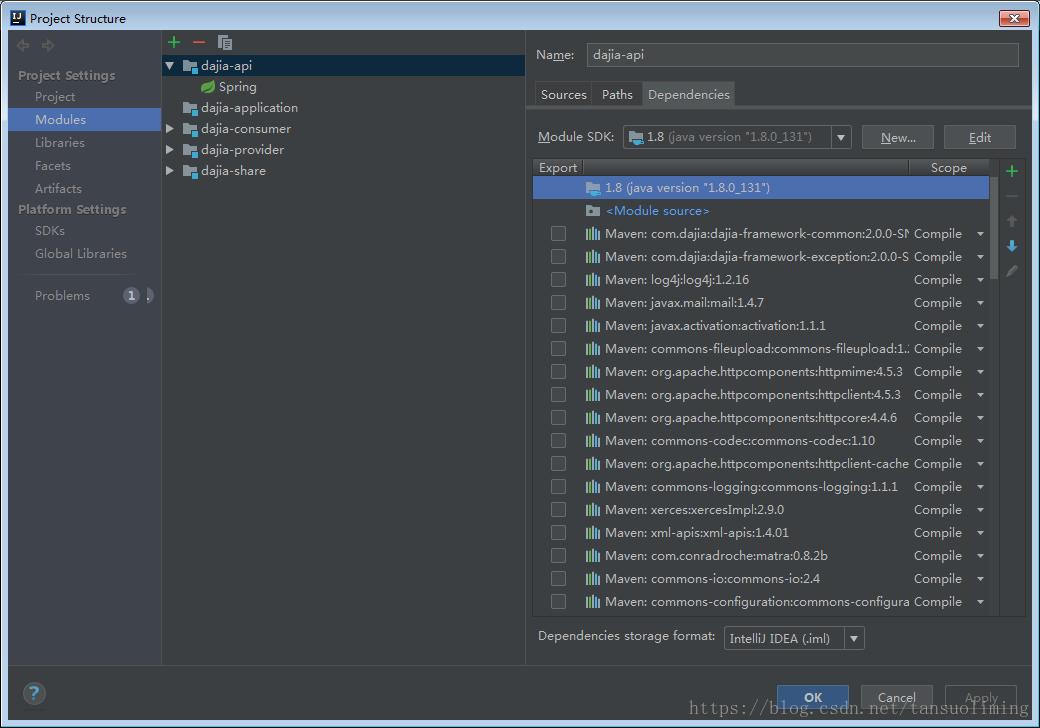This screenshot has height=728, width=1040.
Task: Click the module Name input field
Action: tap(803, 55)
